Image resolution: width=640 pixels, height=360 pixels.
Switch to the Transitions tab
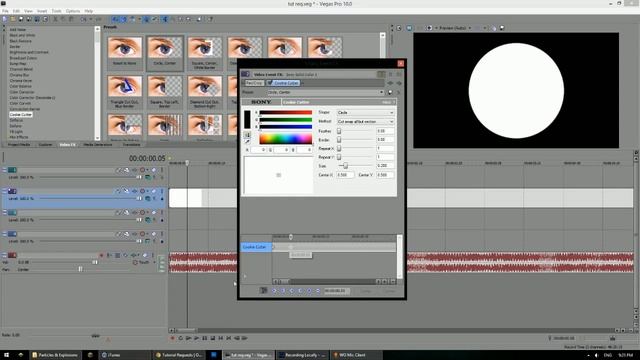coord(131,144)
